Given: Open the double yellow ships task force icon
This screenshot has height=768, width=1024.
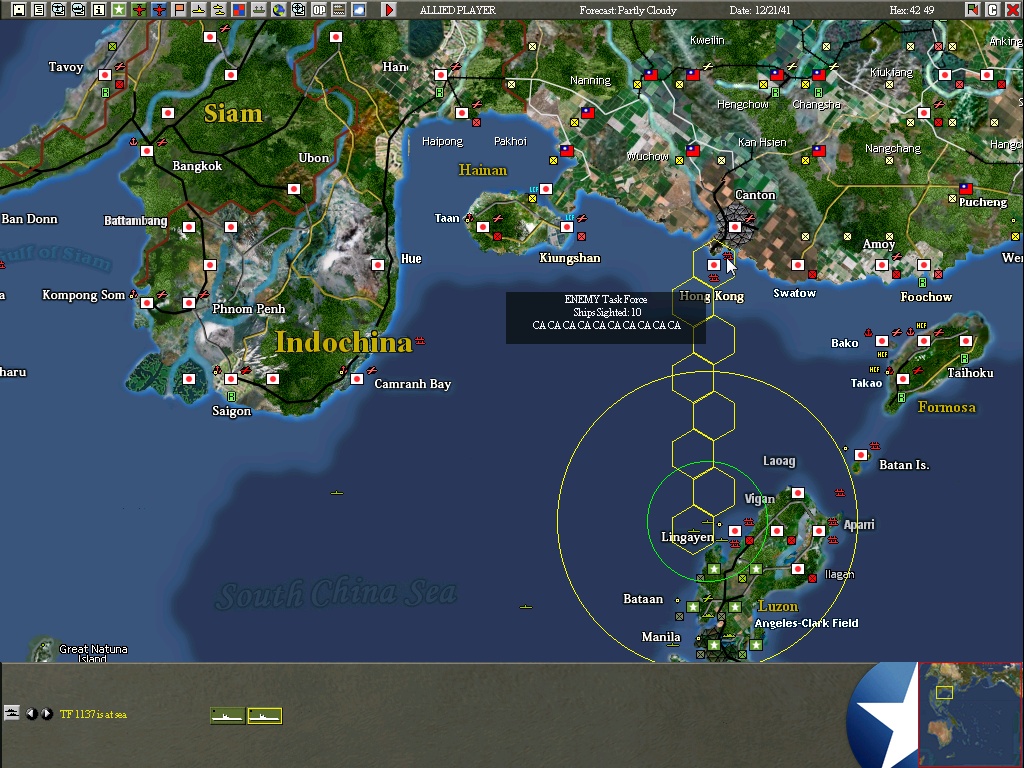Looking at the screenshot, I should pos(219,10).
